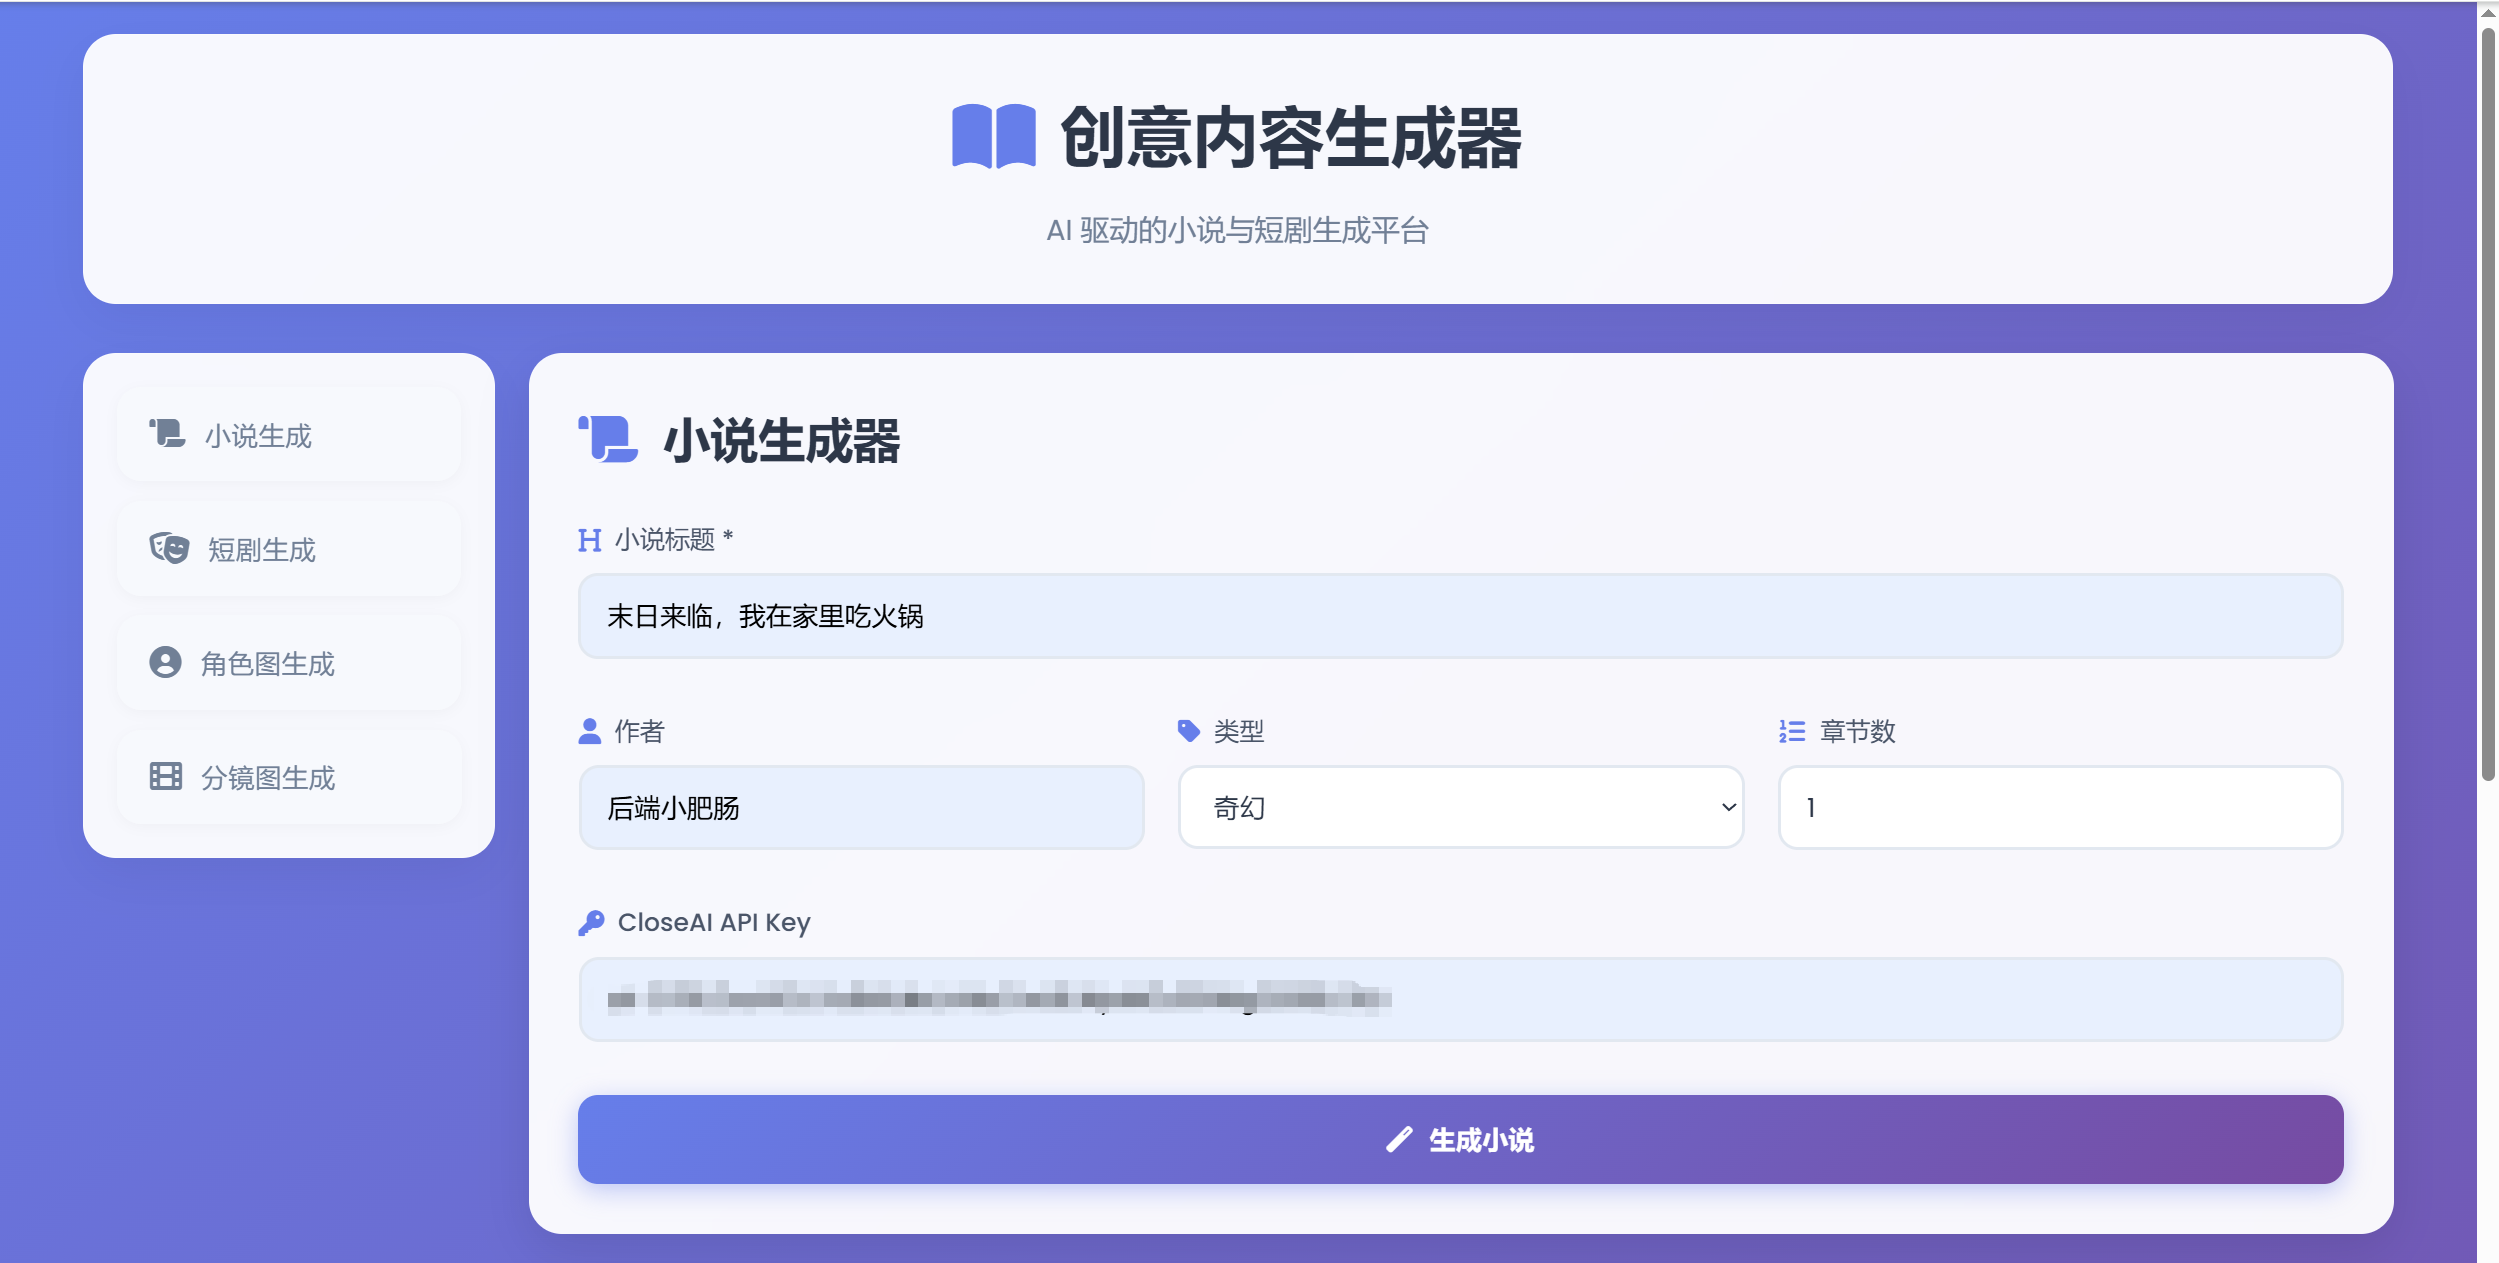Click the 小说标题 input field
The height and width of the screenshot is (1263, 2499).
(x=1460, y=616)
